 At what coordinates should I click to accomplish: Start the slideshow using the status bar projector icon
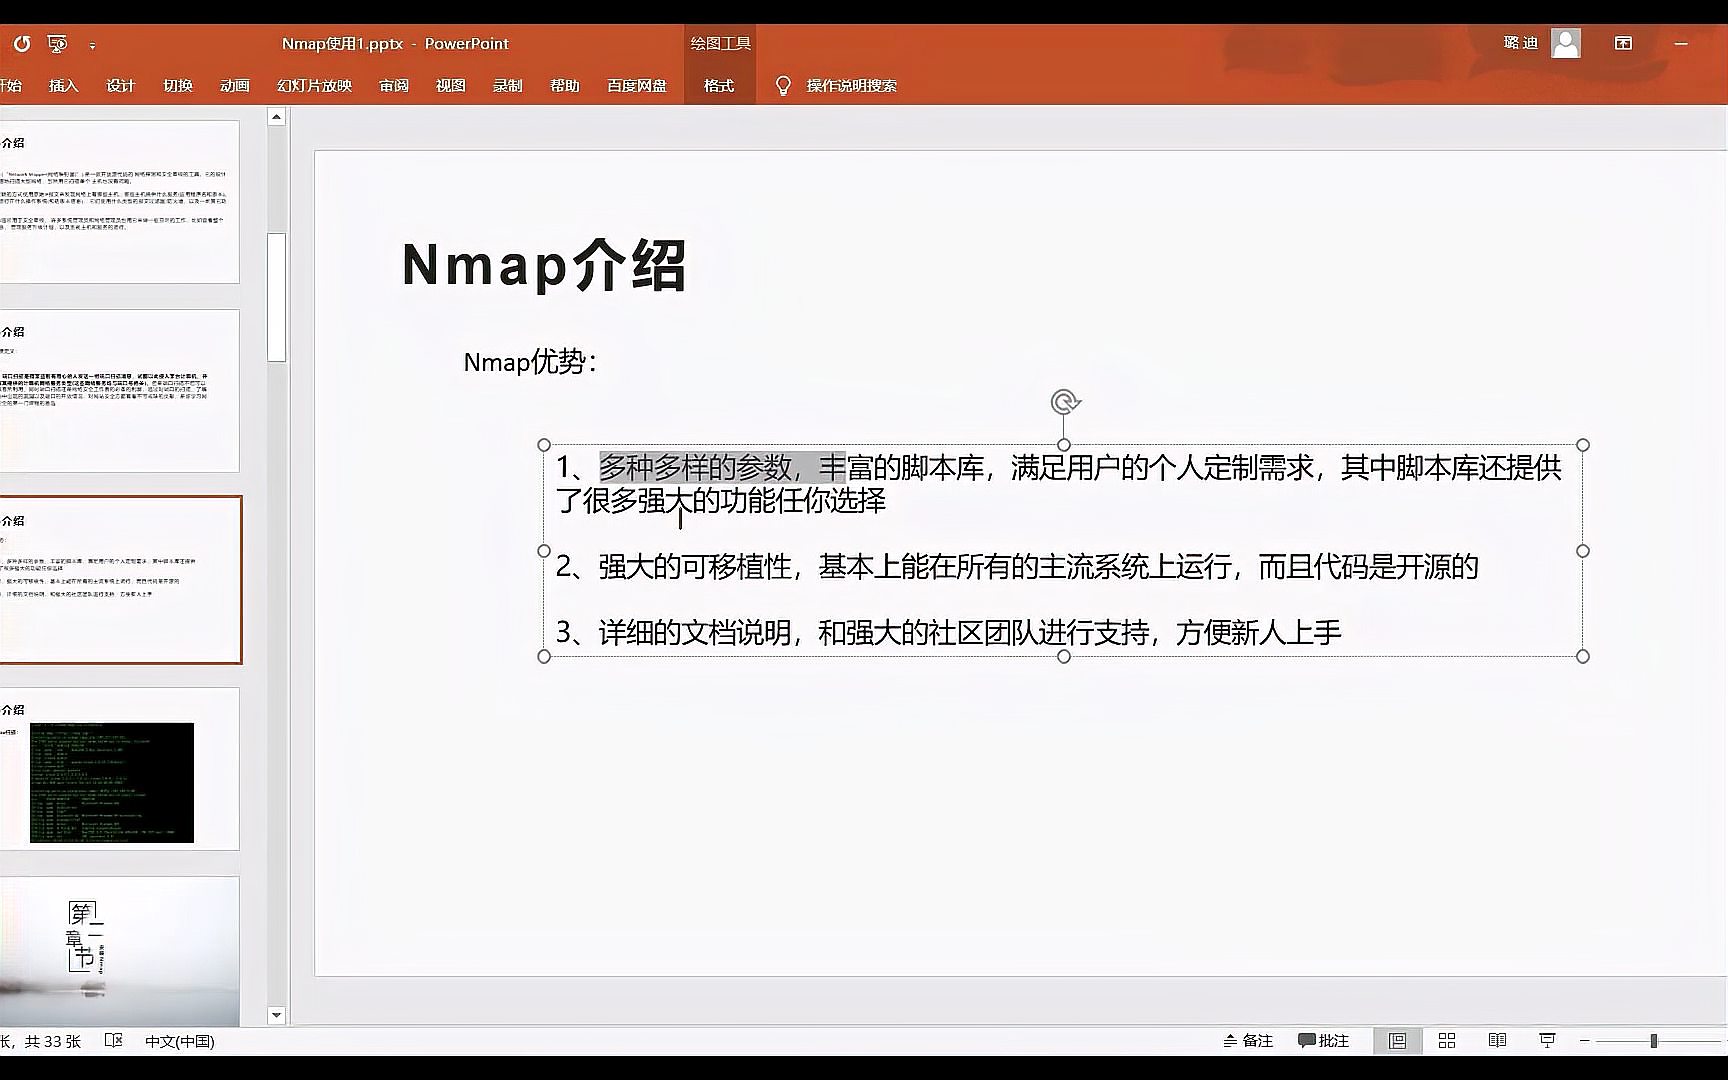pos(1546,1040)
